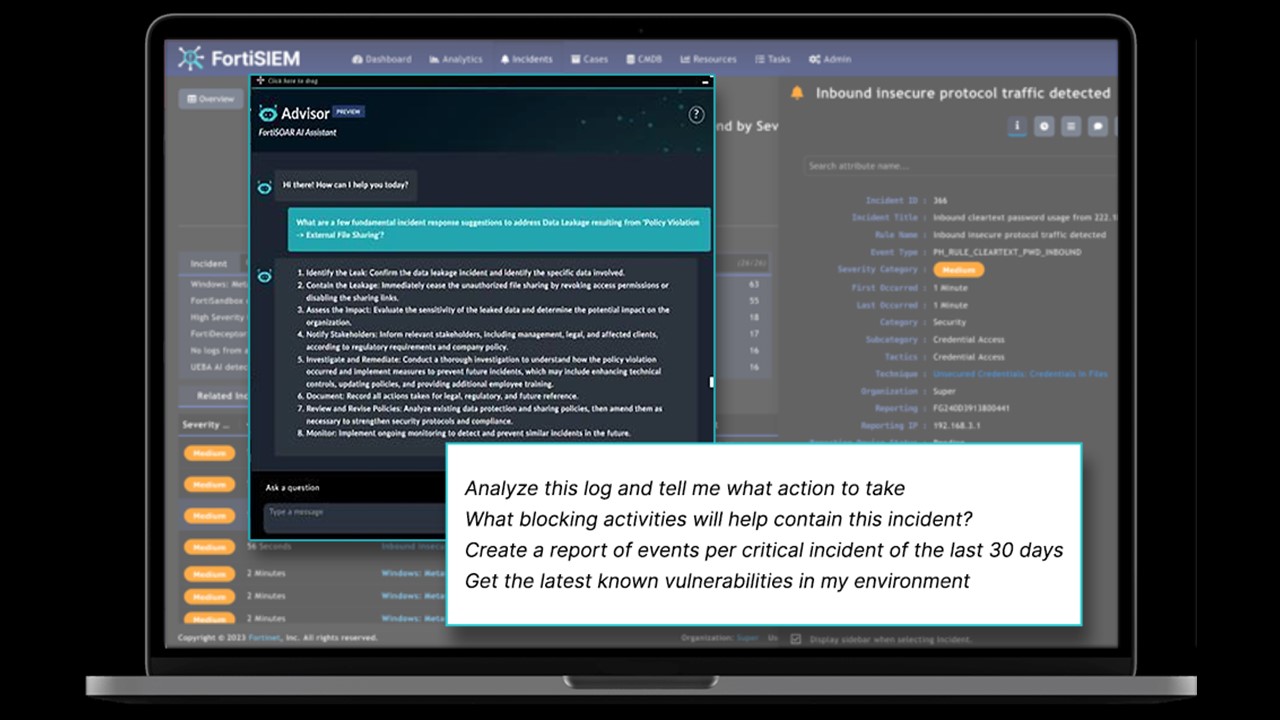Click the 'Hi there! How can I help you today?' message

point(345,185)
